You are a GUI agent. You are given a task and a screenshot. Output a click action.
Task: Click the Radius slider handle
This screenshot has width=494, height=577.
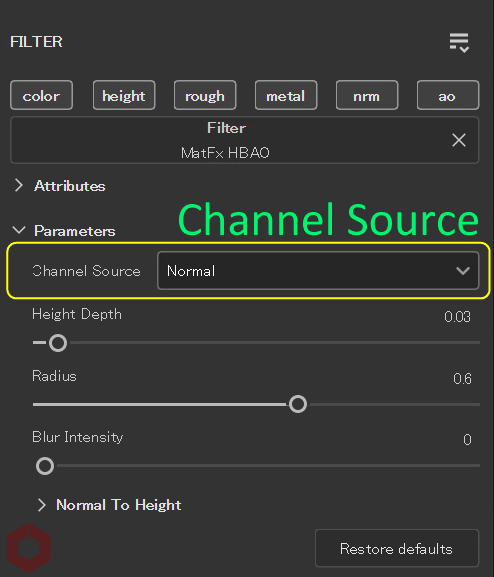pyautogui.click(x=298, y=404)
